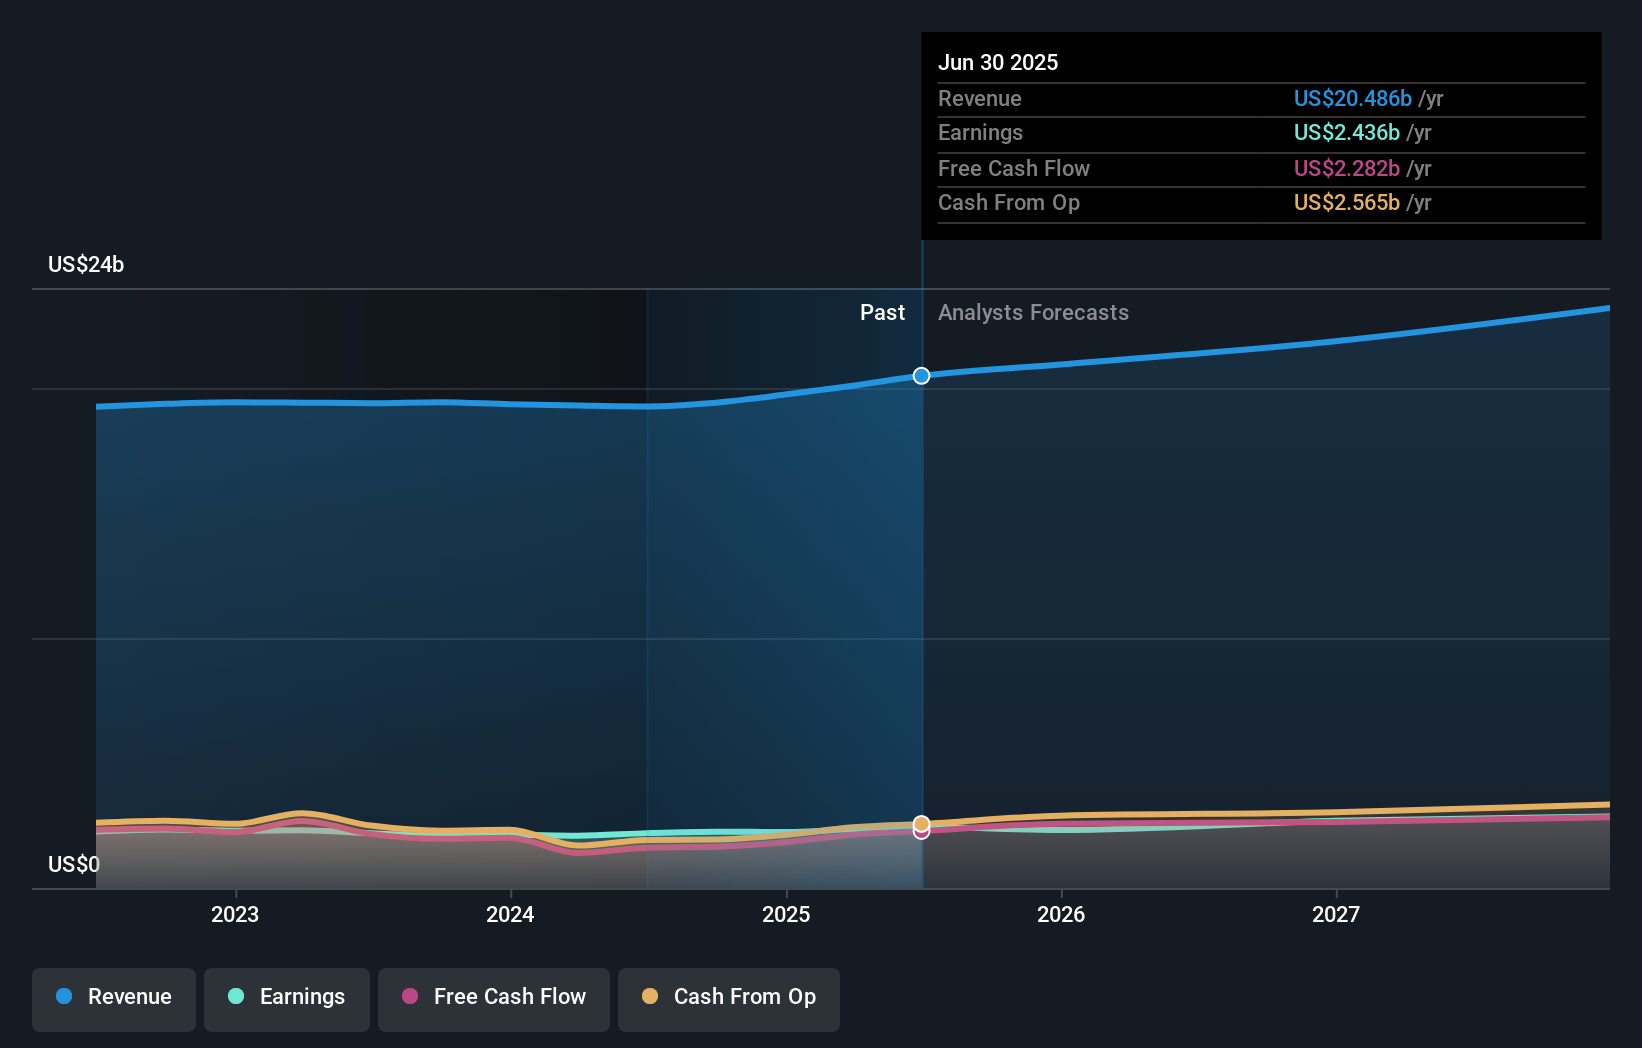Toggle the Revenue series visibility

[113, 999]
